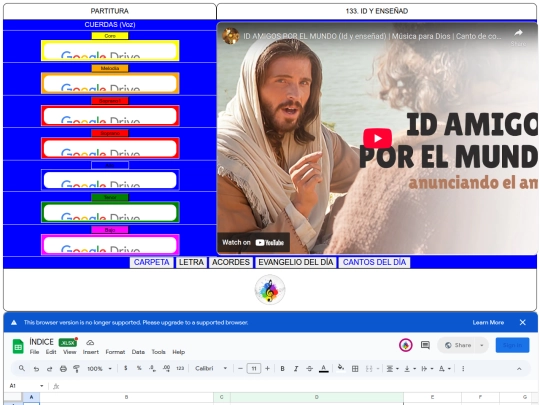Decrease font size with the minus button

point(240,368)
